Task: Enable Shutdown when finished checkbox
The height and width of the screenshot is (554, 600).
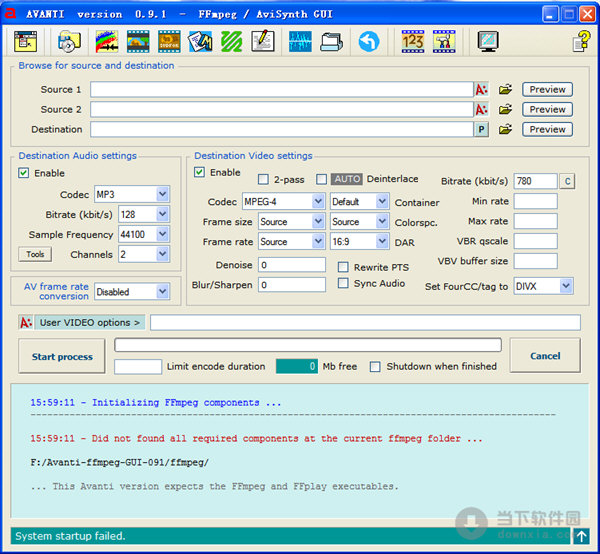Action: pyautogui.click(x=375, y=367)
